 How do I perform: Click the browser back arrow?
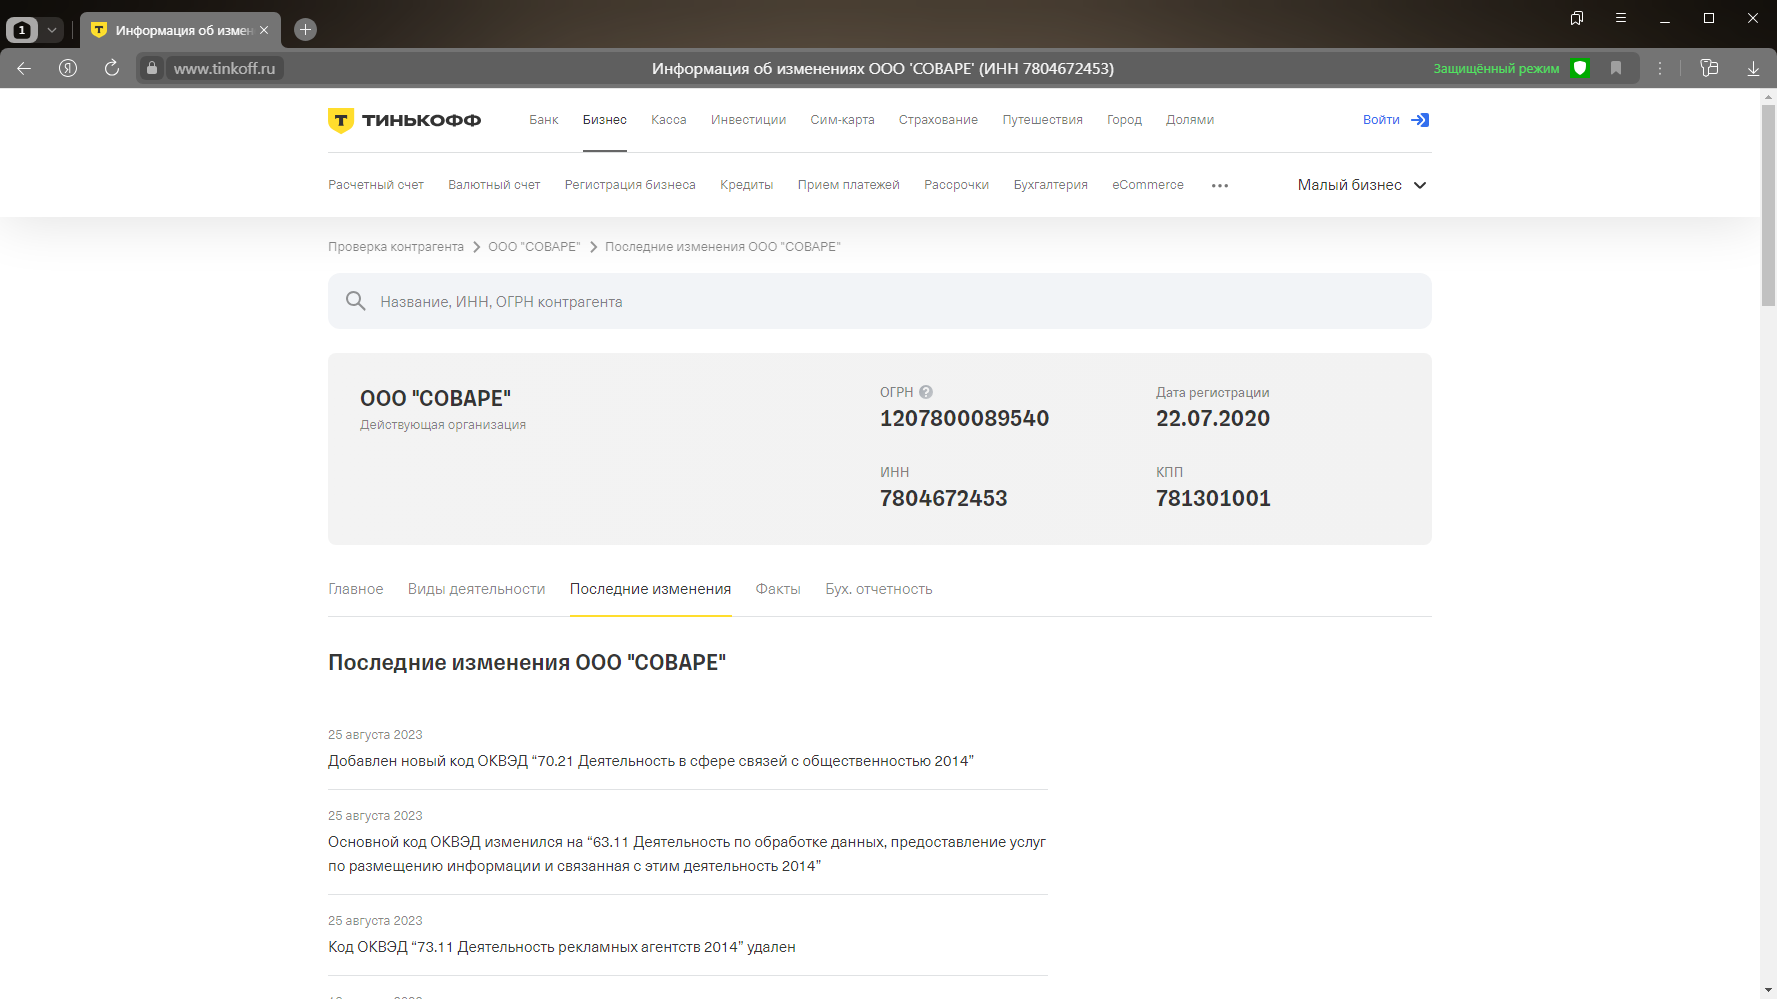pyautogui.click(x=24, y=68)
